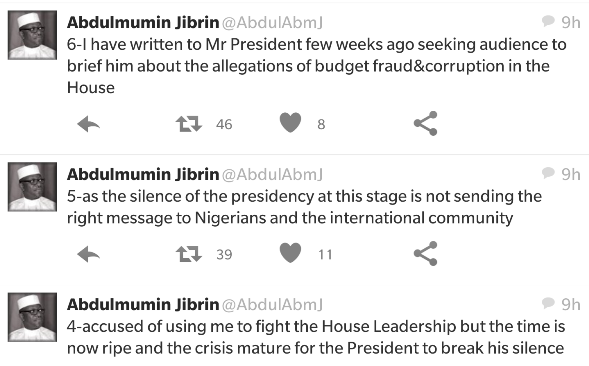This screenshot has width=589, height=366.
Task: Open profile picture on tweet numbered 5
Action: 32,187
